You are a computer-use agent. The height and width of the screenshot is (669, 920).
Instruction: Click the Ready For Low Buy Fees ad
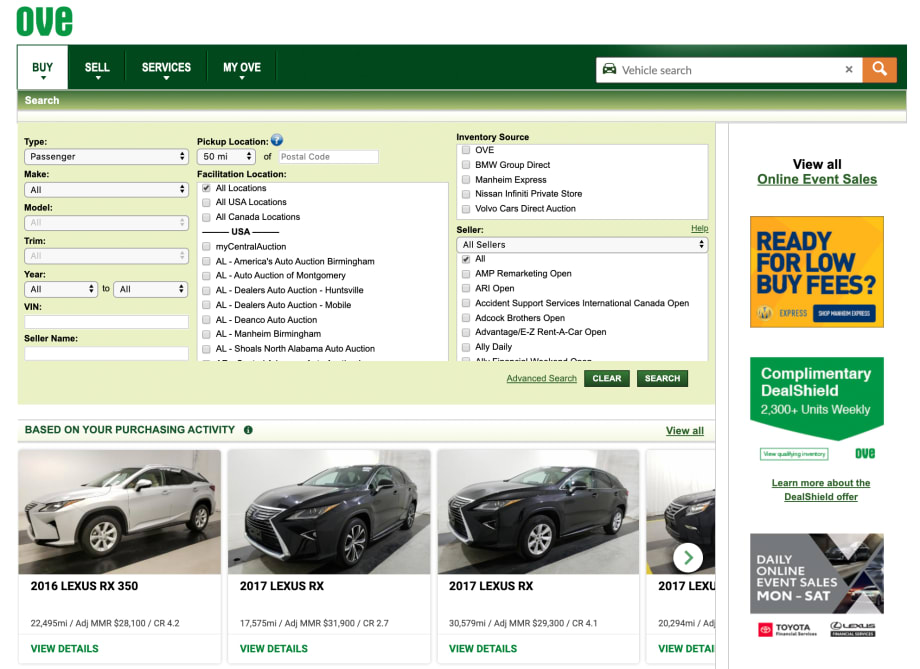click(x=817, y=272)
